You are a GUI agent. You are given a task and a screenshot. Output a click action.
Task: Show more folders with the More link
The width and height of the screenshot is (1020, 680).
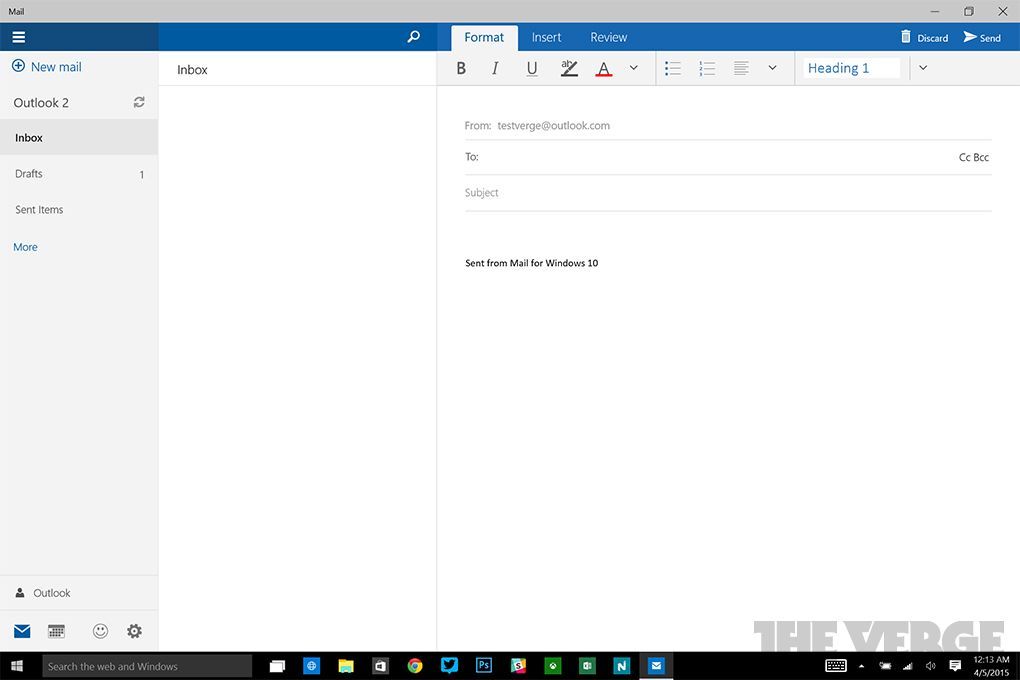[24, 246]
